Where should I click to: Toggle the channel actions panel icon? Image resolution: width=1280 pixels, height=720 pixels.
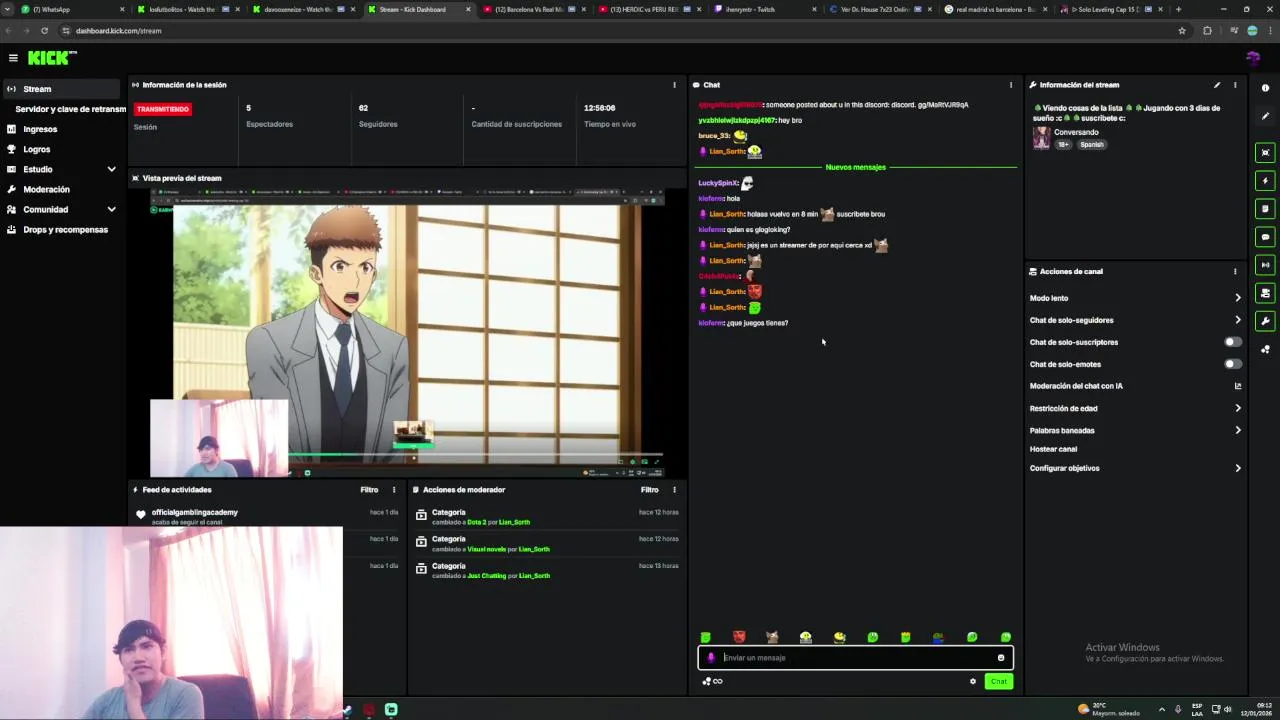1265,293
